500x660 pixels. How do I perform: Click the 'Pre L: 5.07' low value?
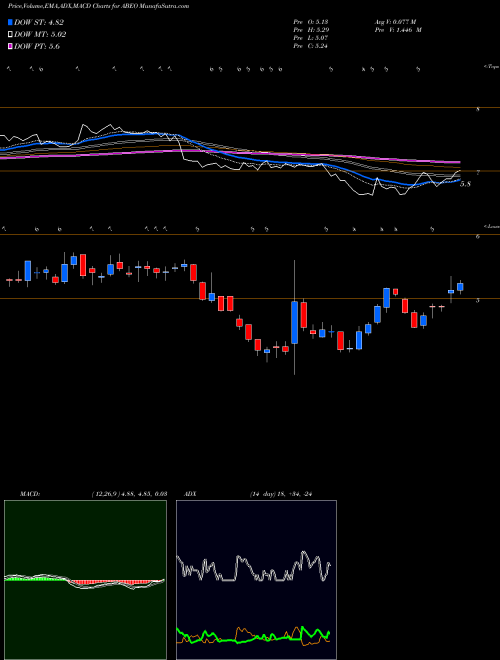point(311,38)
